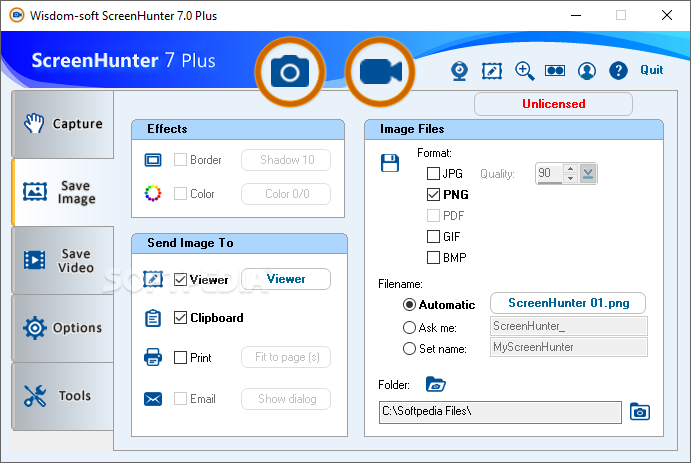Click the ScreenHunter_ ask me name field
Screen dimensions: 691x463
[x=568, y=326]
